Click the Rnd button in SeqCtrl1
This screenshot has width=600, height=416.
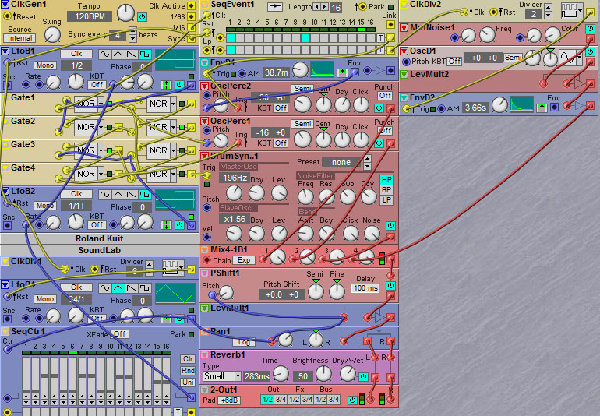pos(188,371)
